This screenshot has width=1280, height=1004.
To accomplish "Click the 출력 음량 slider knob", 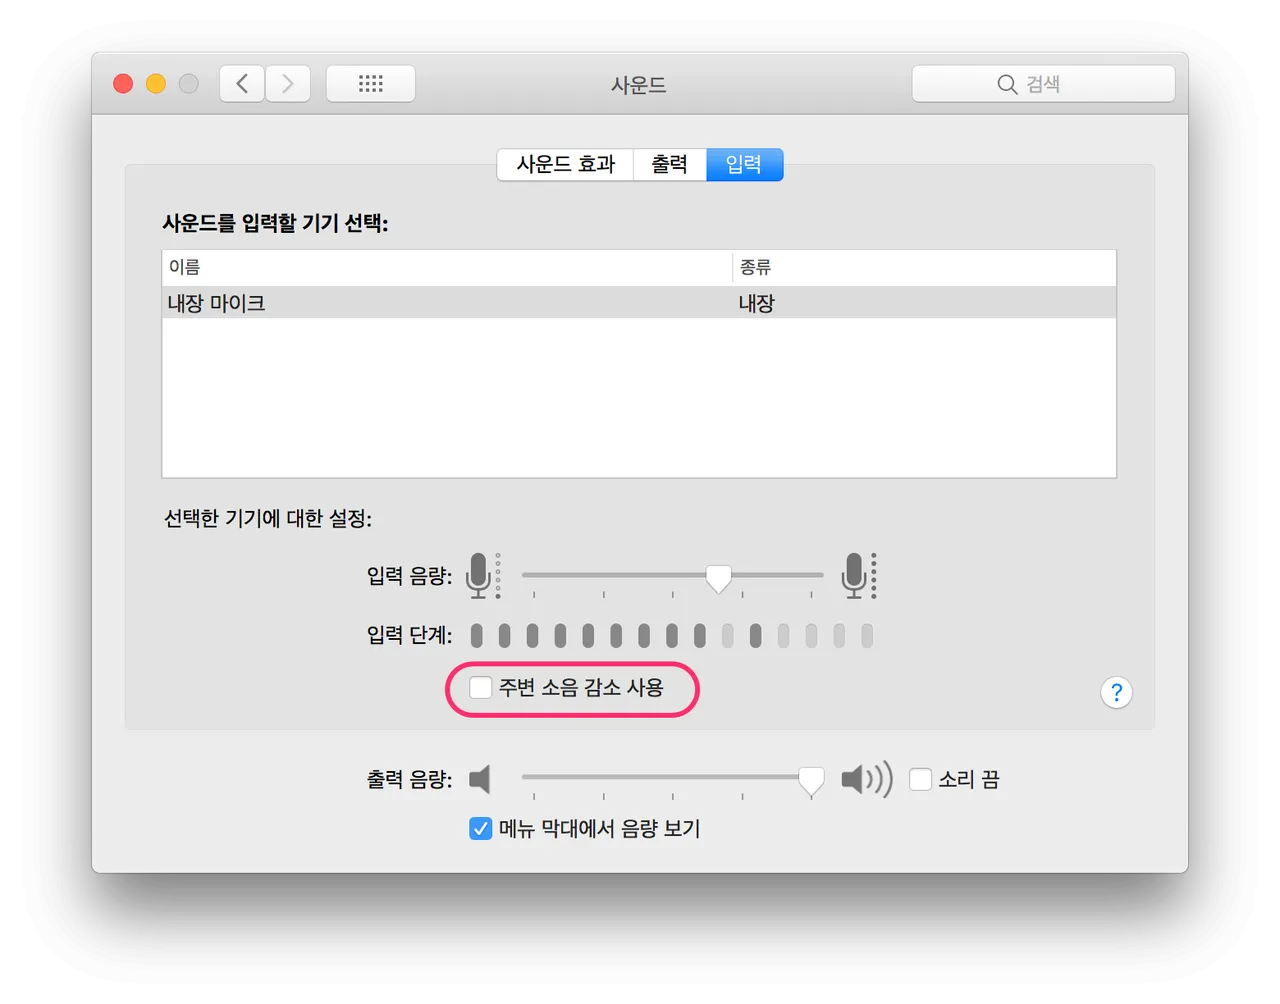I will [811, 781].
